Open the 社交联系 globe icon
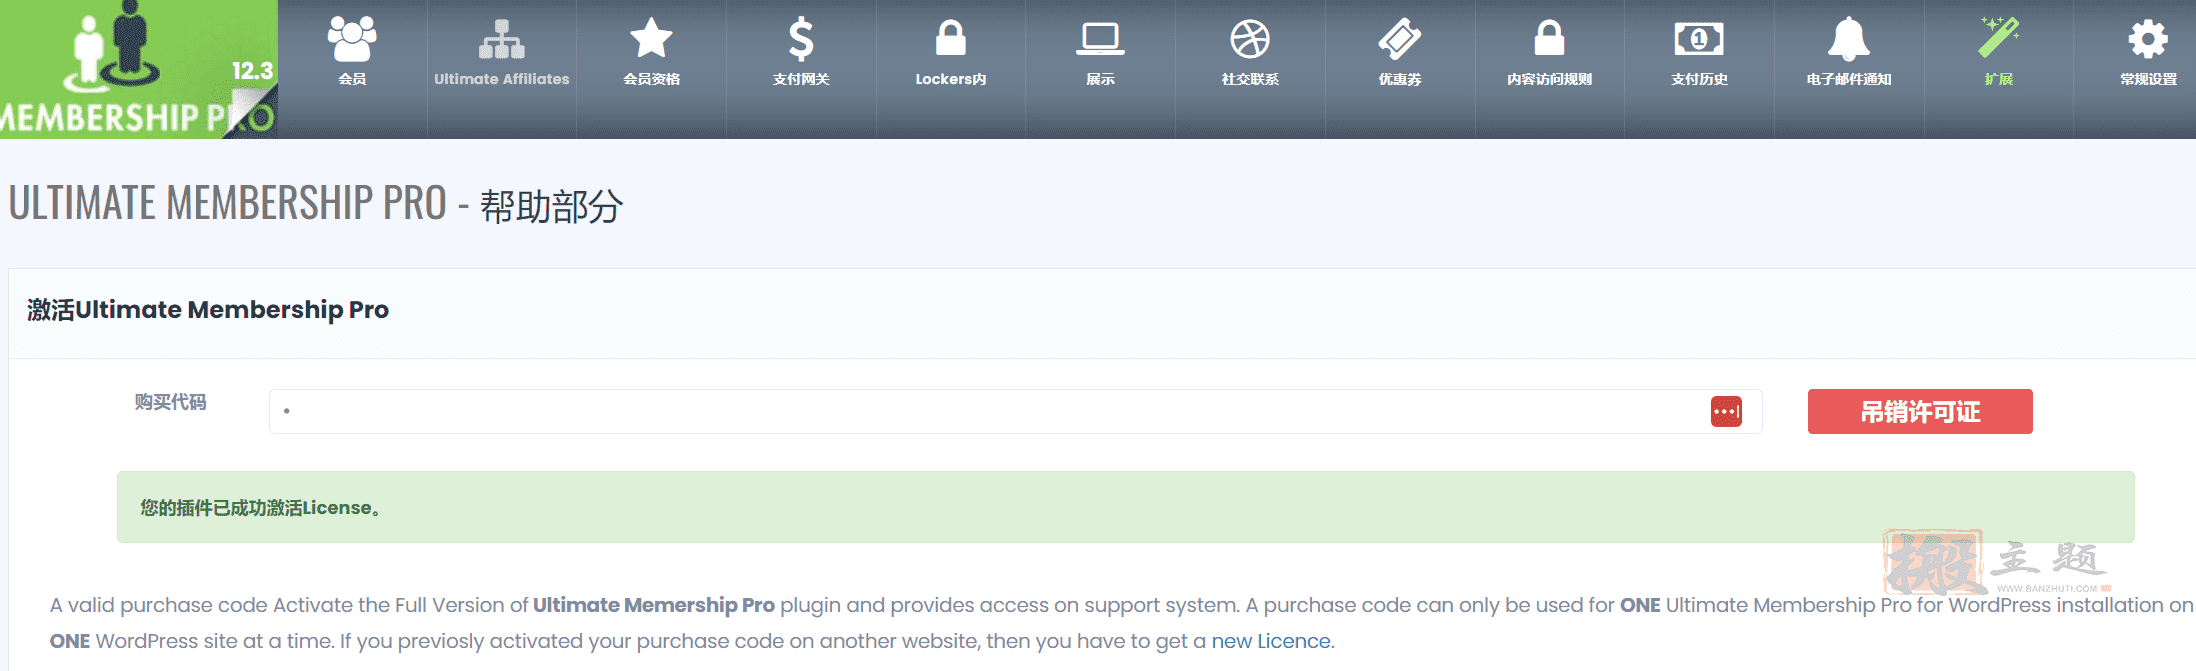 [1250, 39]
